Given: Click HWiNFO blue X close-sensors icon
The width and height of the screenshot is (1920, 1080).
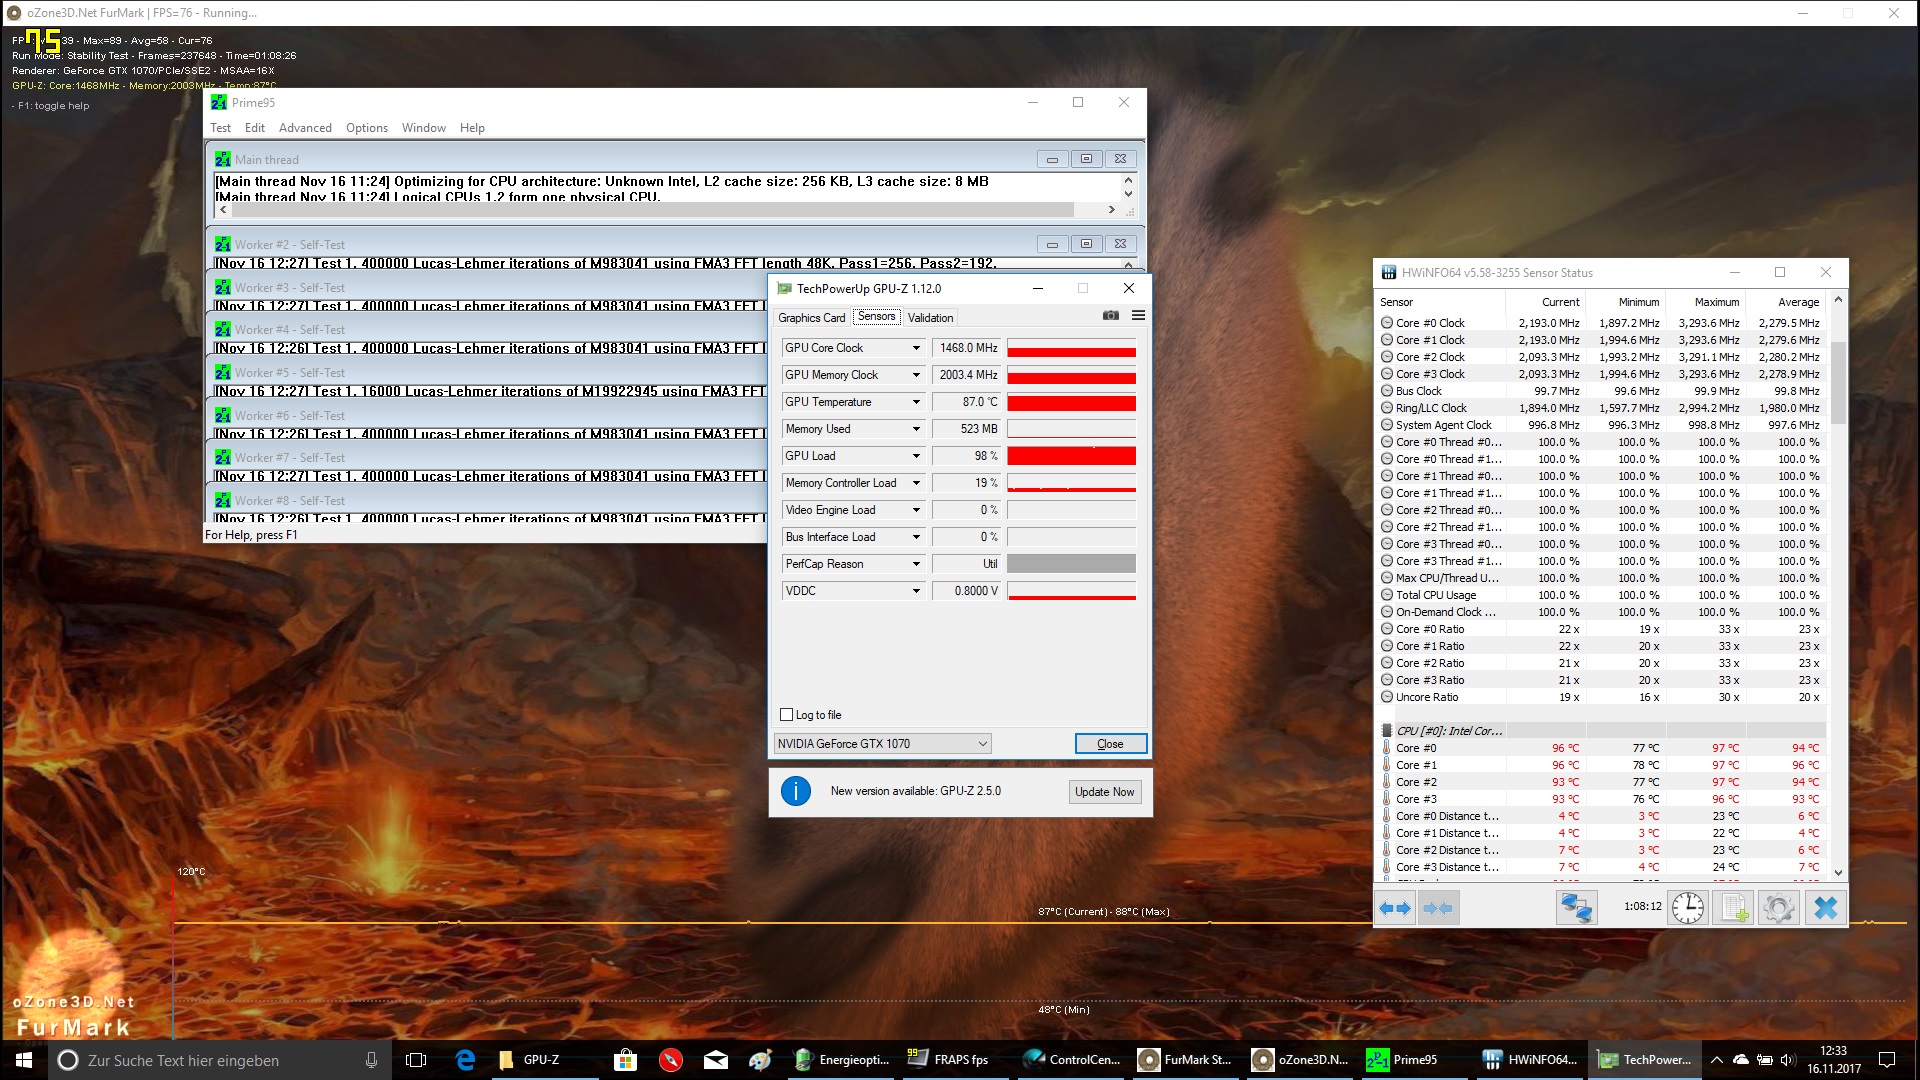Looking at the screenshot, I should click(1825, 908).
